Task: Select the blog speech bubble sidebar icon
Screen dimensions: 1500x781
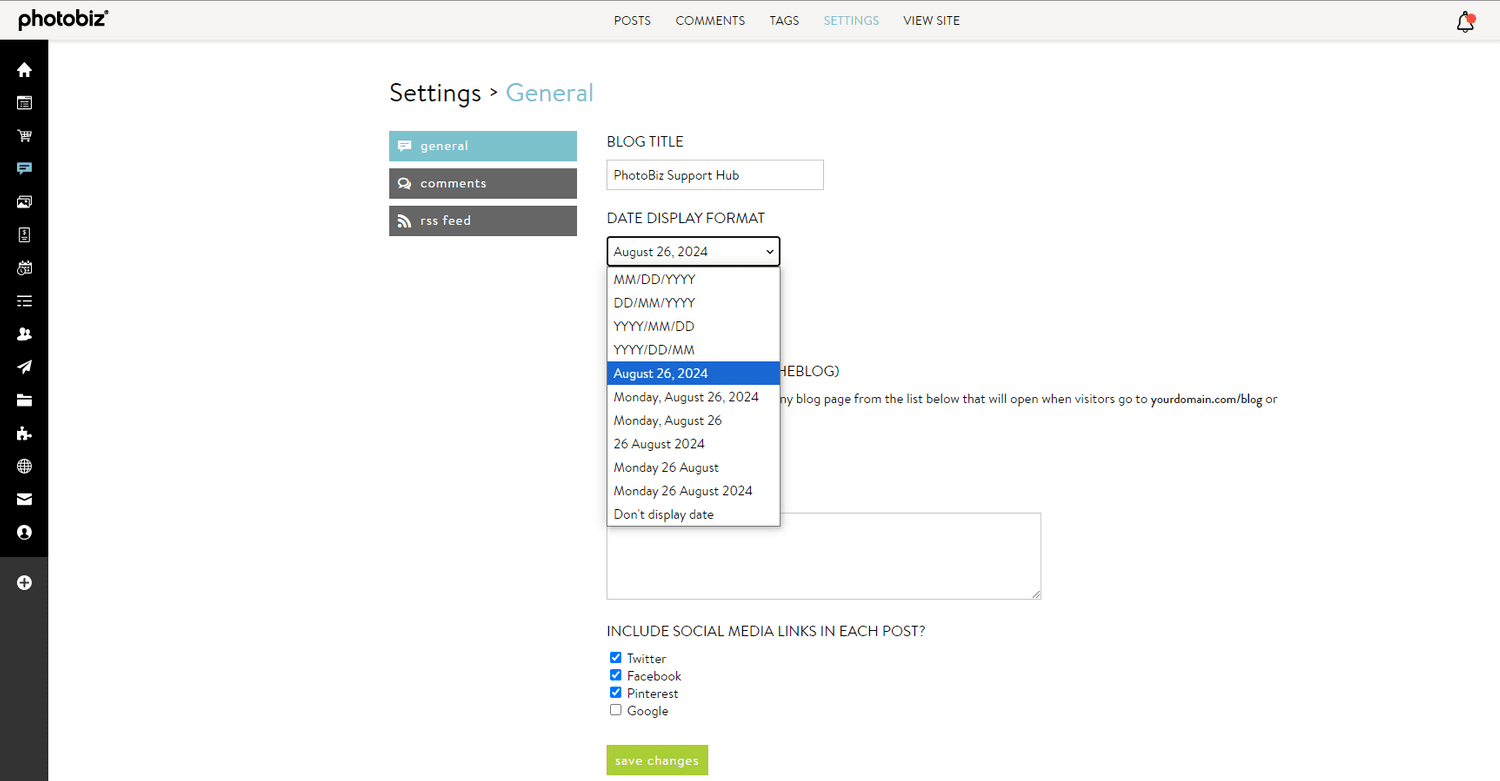Action: click(24, 169)
